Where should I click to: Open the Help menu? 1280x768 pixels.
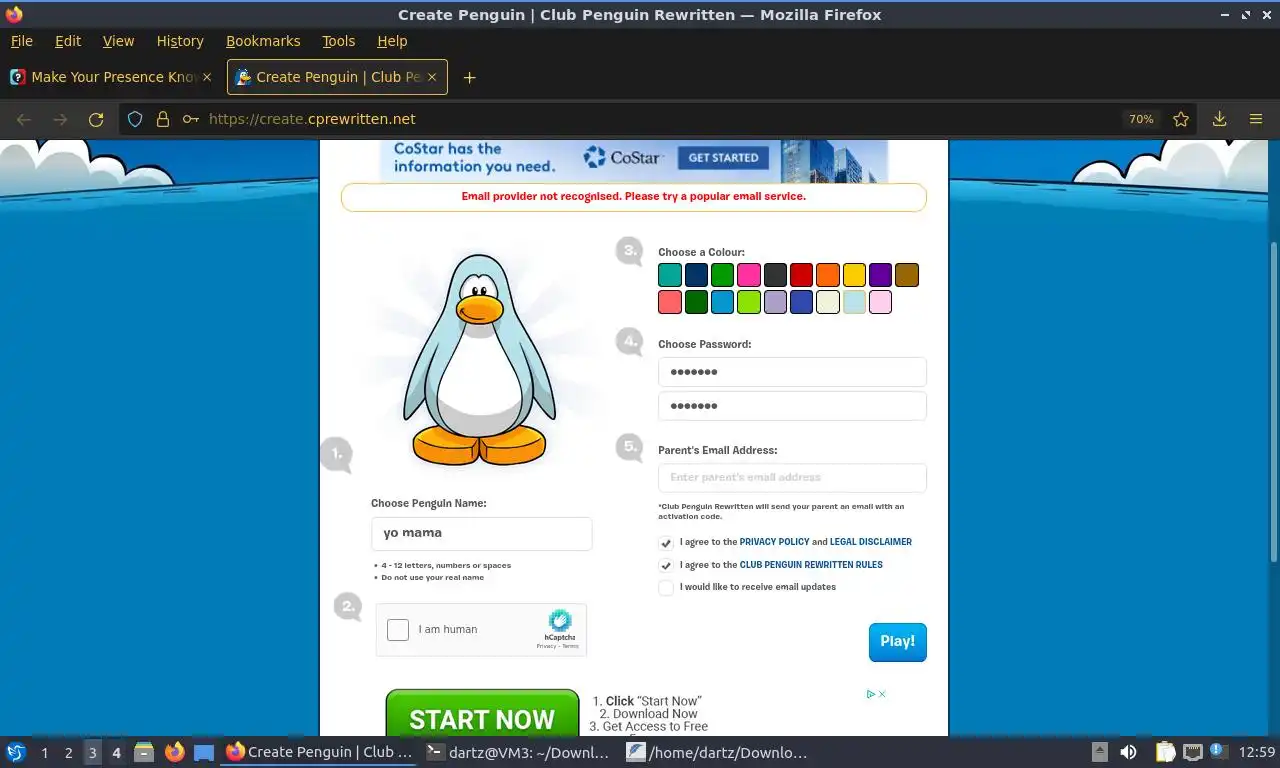click(392, 41)
